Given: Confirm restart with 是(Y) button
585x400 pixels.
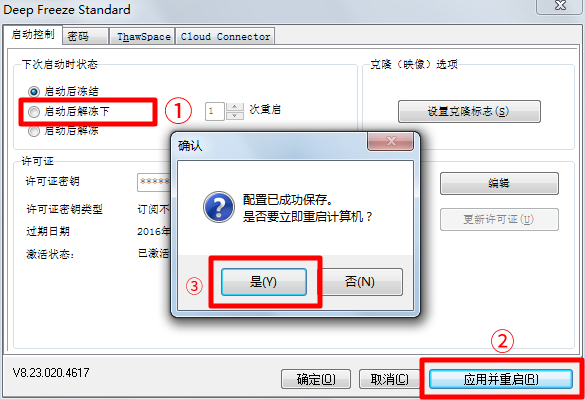Looking at the screenshot, I should (264, 282).
